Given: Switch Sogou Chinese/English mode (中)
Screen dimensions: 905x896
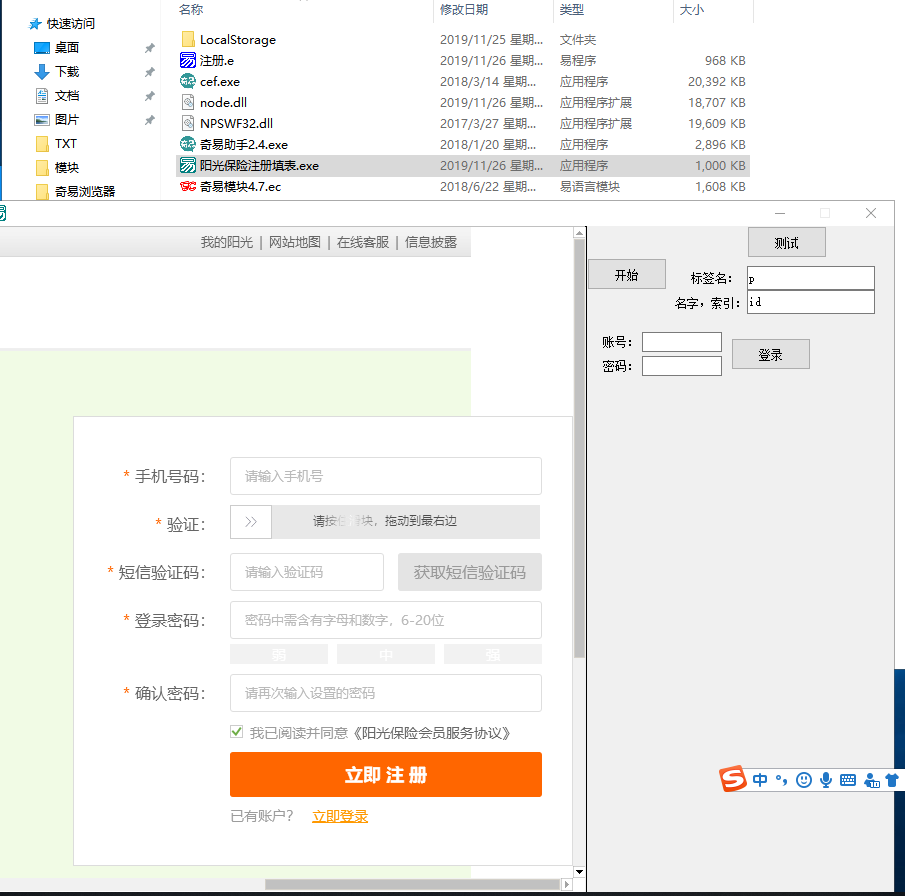Looking at the screenshot, I should point(760,781).
